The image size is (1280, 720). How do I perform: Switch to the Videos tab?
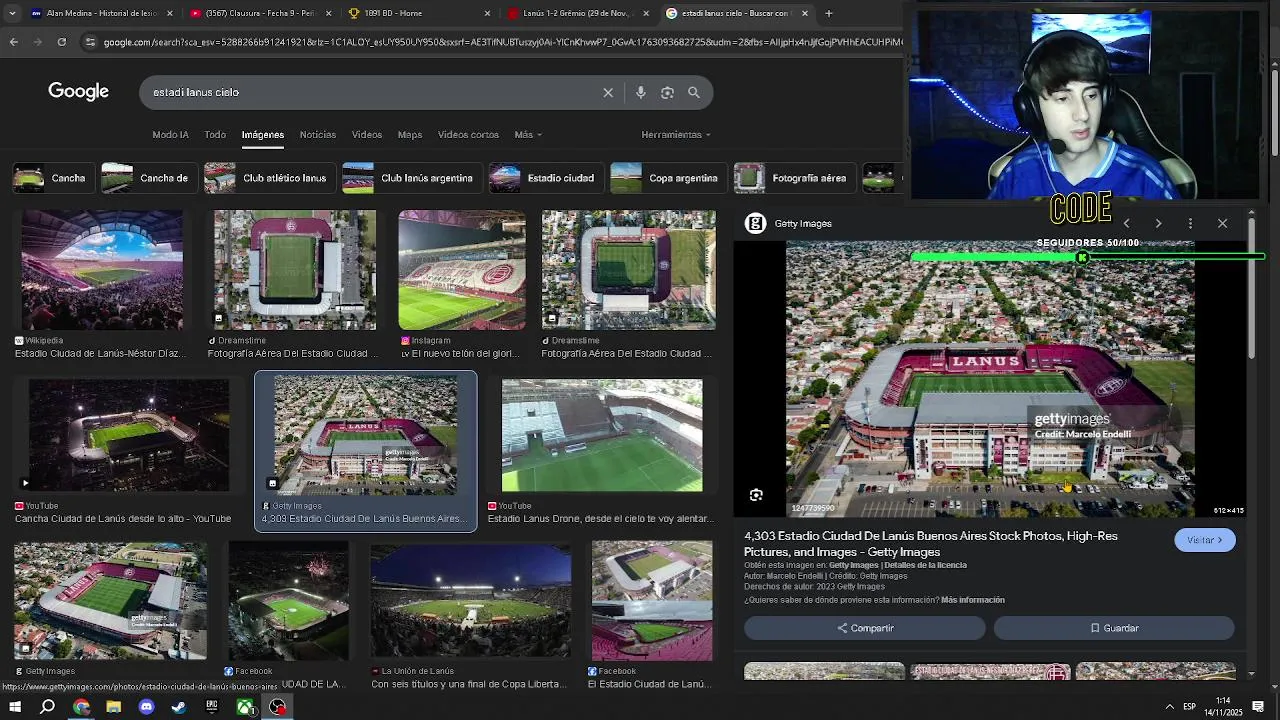[367, 134]
